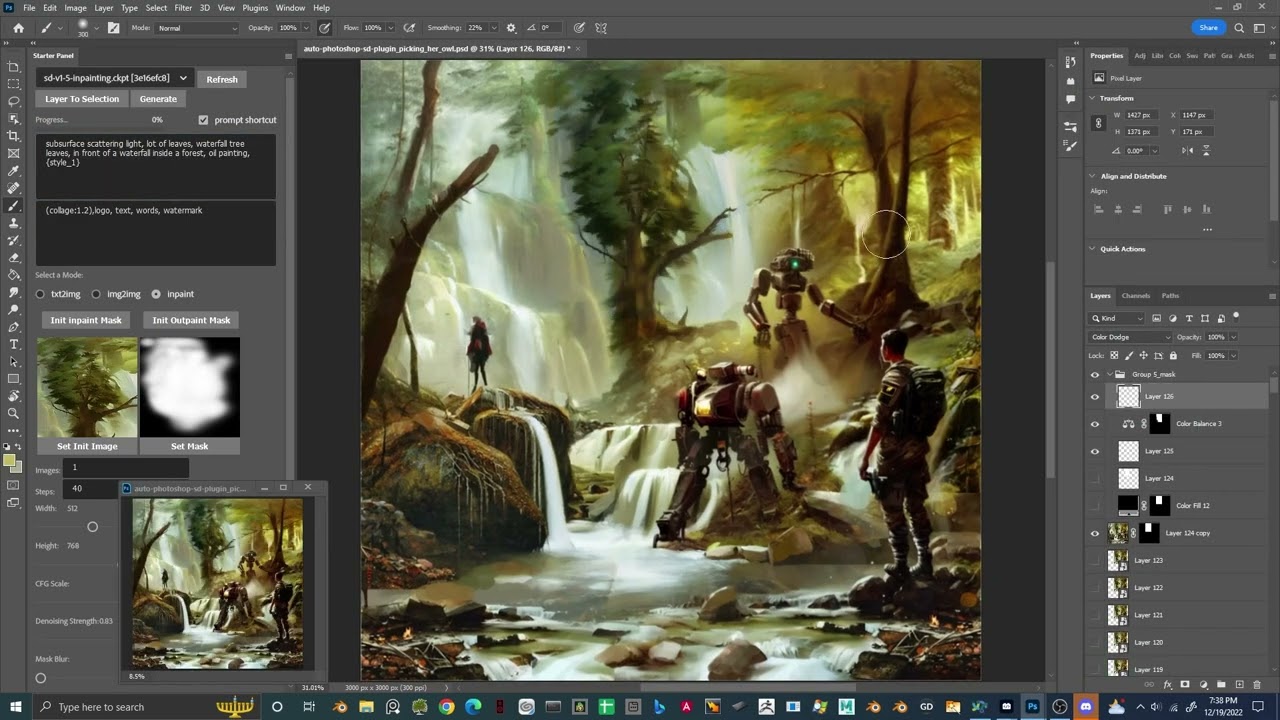Select the Eyedropper tool

coord(13,170)
